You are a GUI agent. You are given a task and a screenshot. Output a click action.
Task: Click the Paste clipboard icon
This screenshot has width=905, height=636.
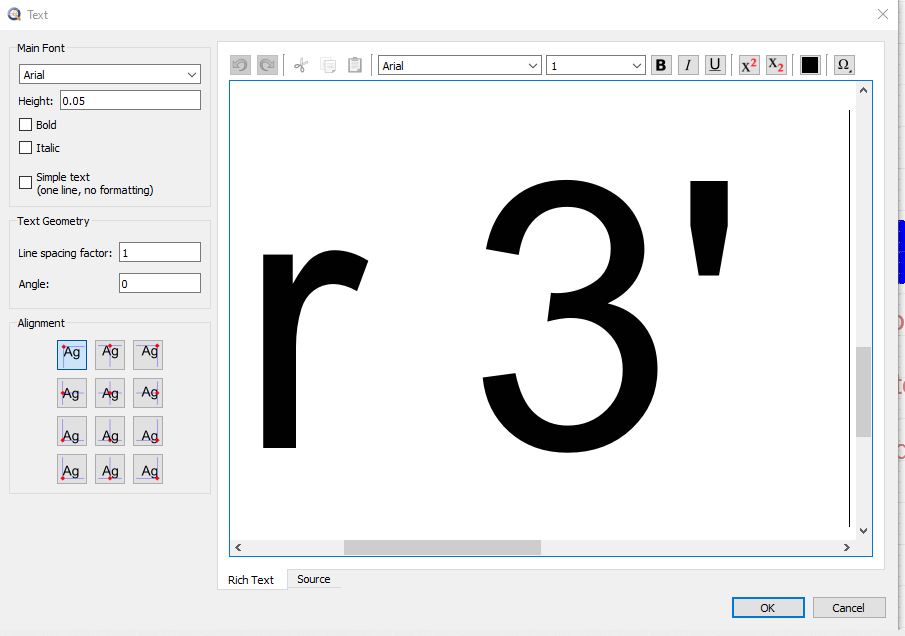point(355,65)
